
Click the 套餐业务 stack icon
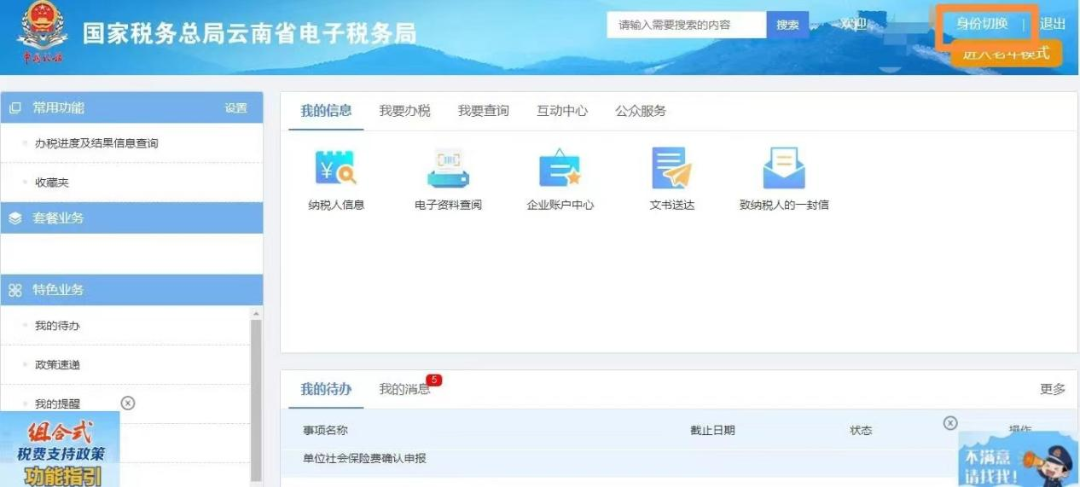click(x=15, y=218)
